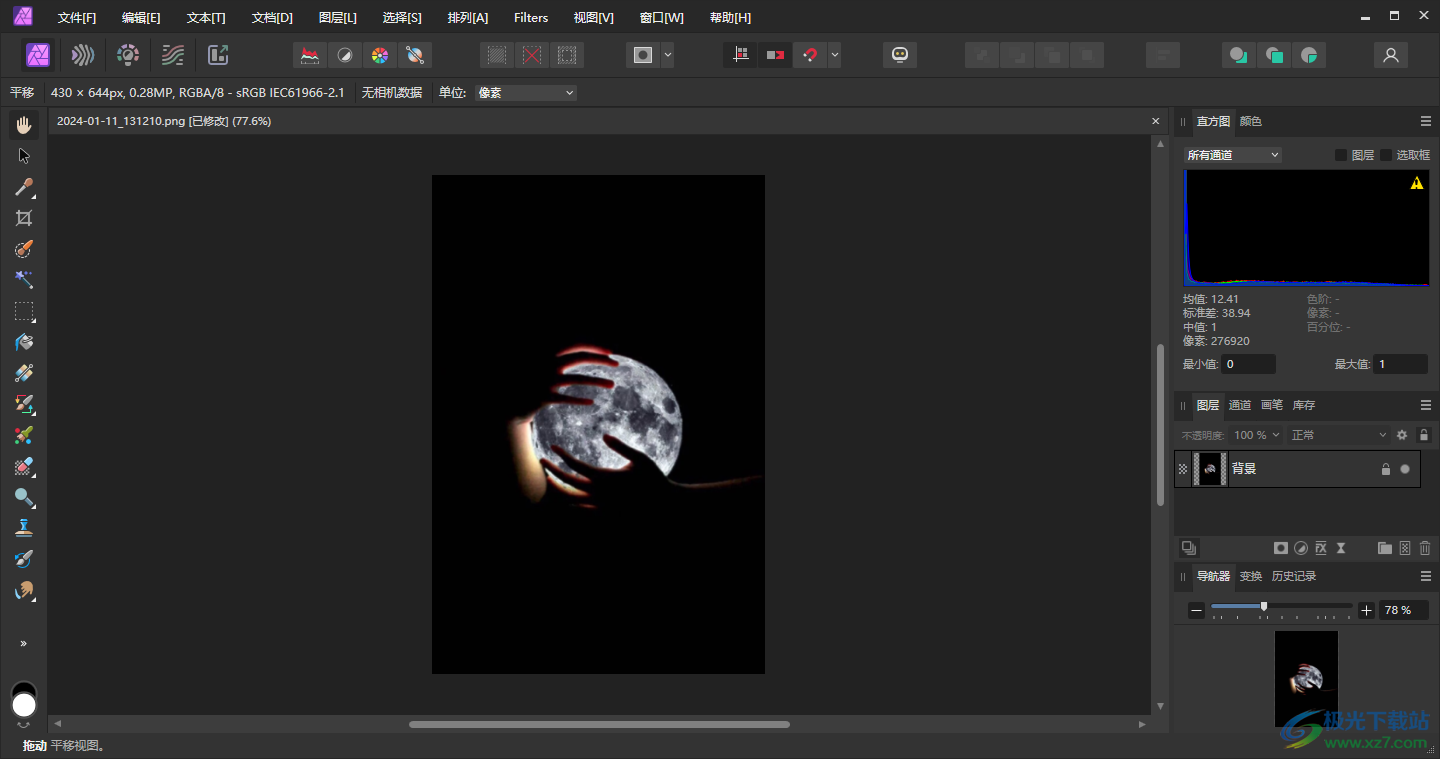Image resolution: width=1440 pixels, height=759 pixels.
Task: Tick the 选取框 checkbox in the histogram panel
Action: [1386, 155]
